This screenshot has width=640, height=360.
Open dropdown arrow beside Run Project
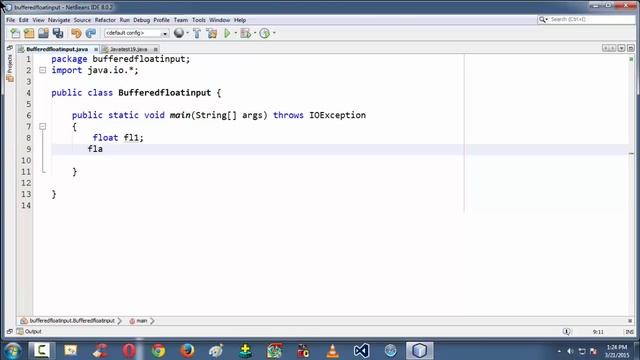click(x=236, y=33)
